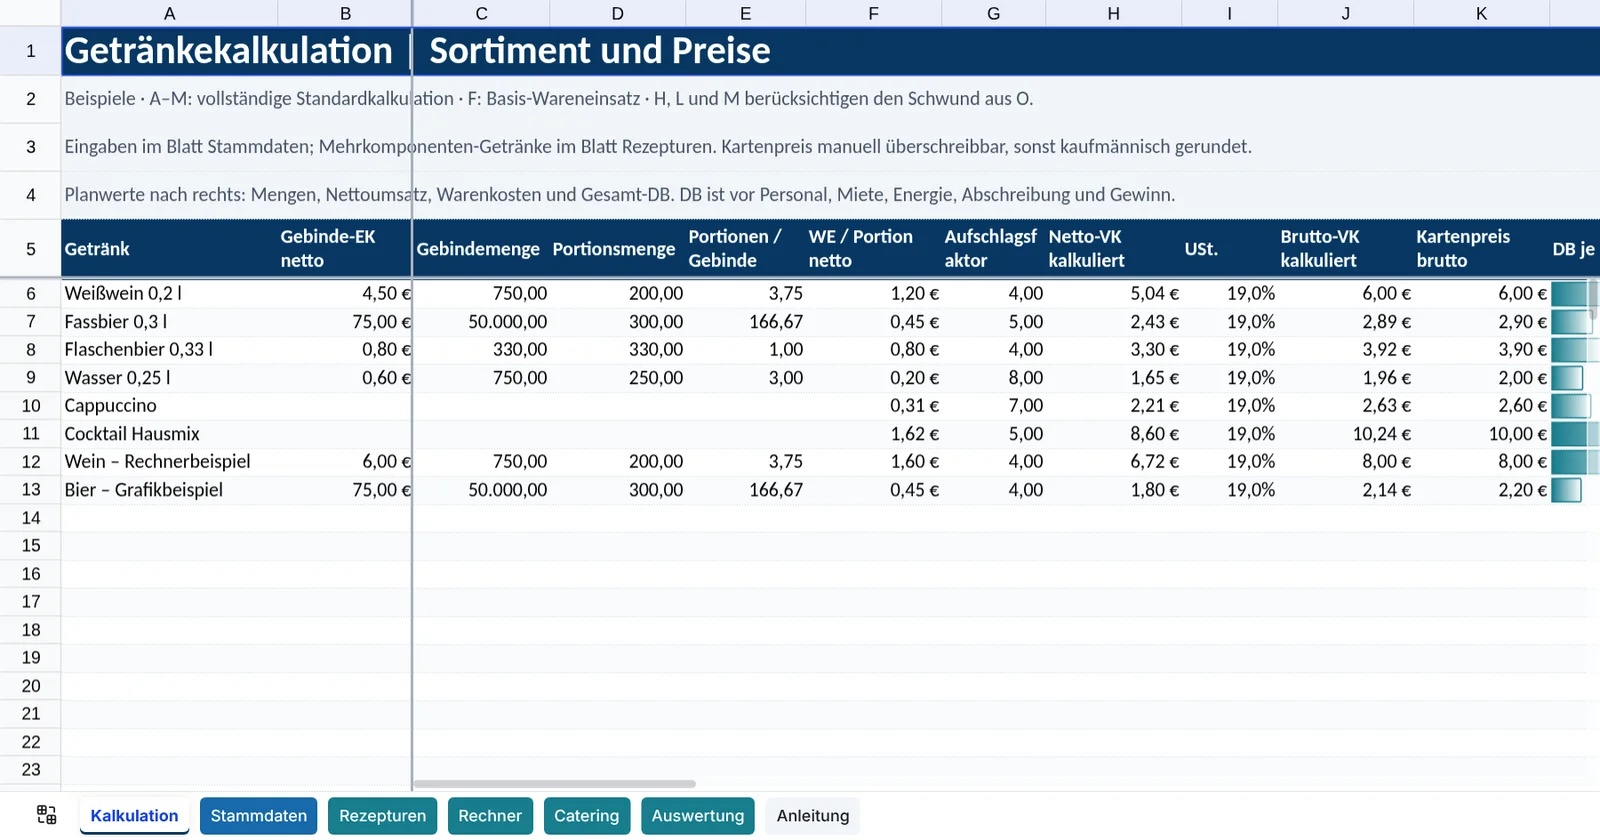Click the 'Flaschenbier 0,33 l' cell

[x=169, y=350]
